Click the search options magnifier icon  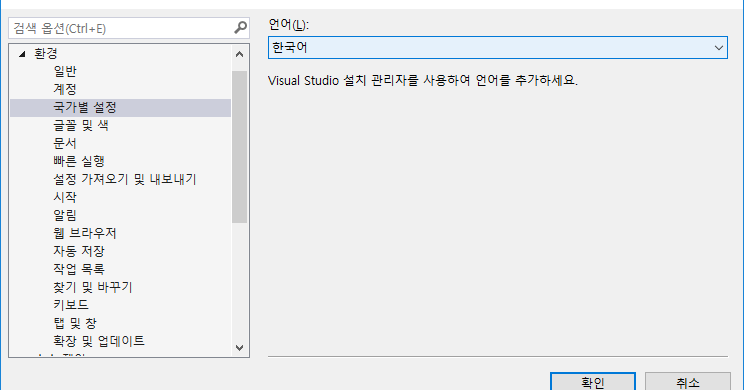tap(241, 28)
